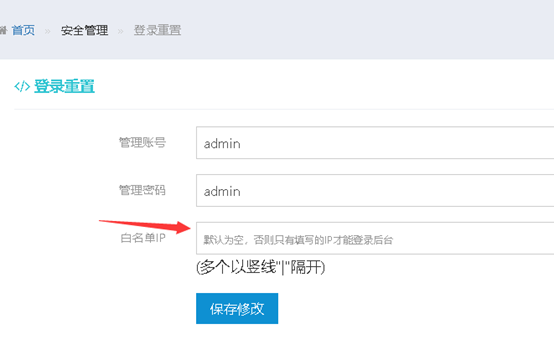Focus the 管理密码 input field
554x360 pixels.
point(375,190)
